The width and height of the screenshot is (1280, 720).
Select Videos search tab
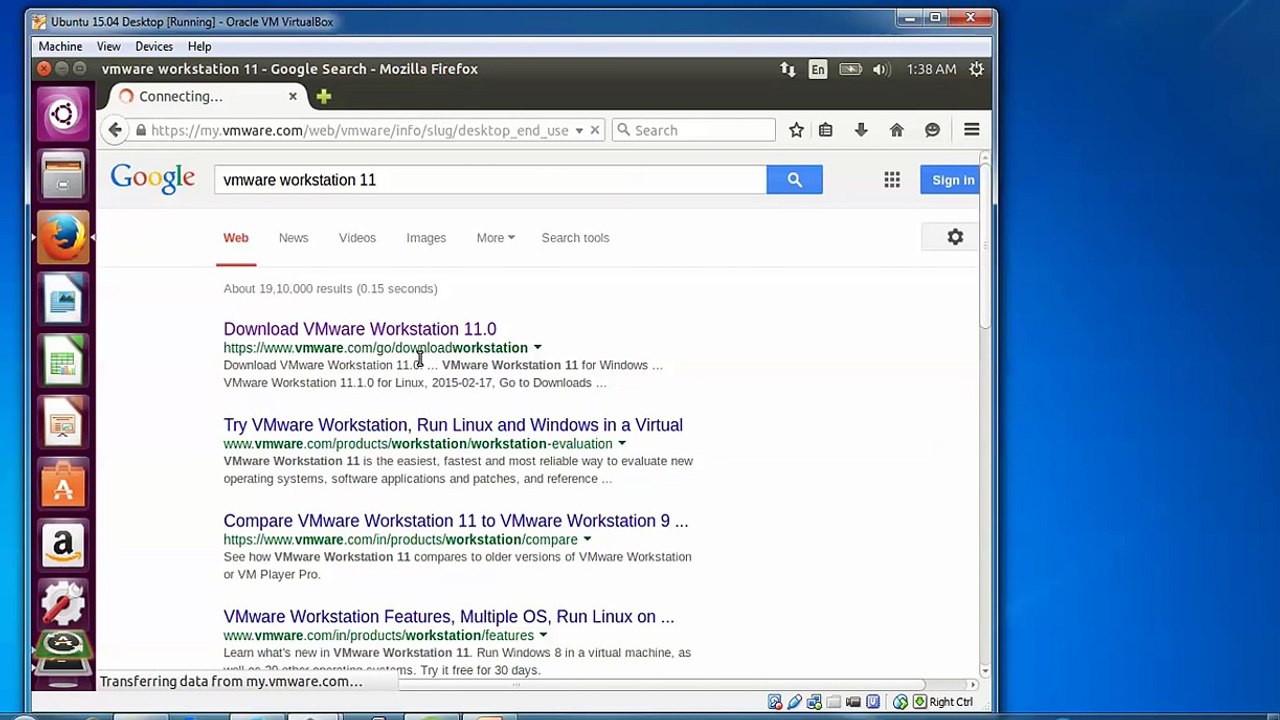click(x=357, y=238)
